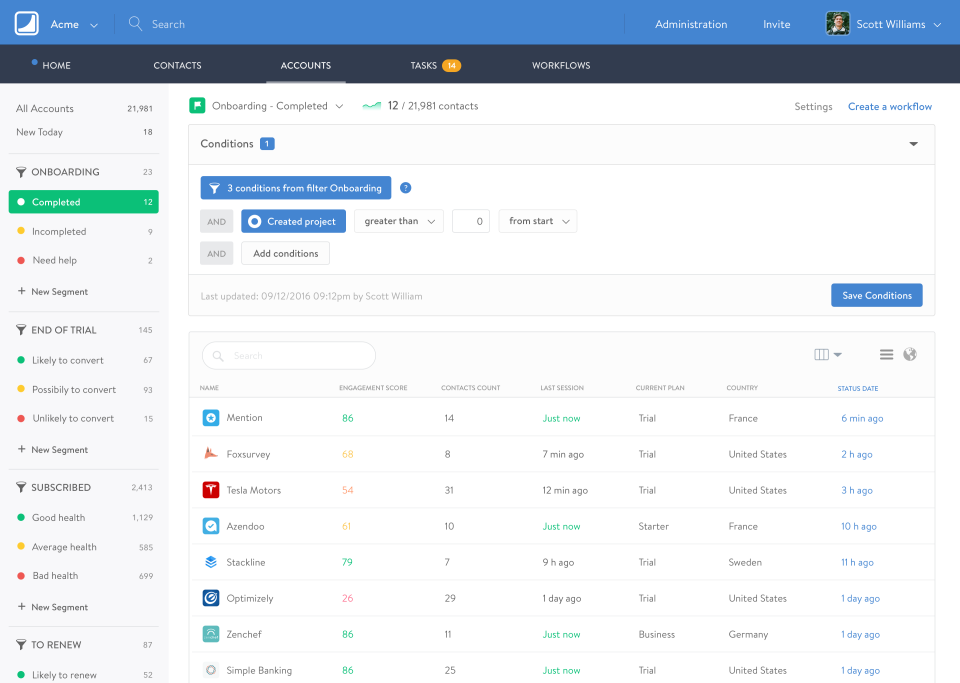The height and width of the screenshot is (683, 960).
Task: Click the TO RENEW funnel icon
Action: 21,644
